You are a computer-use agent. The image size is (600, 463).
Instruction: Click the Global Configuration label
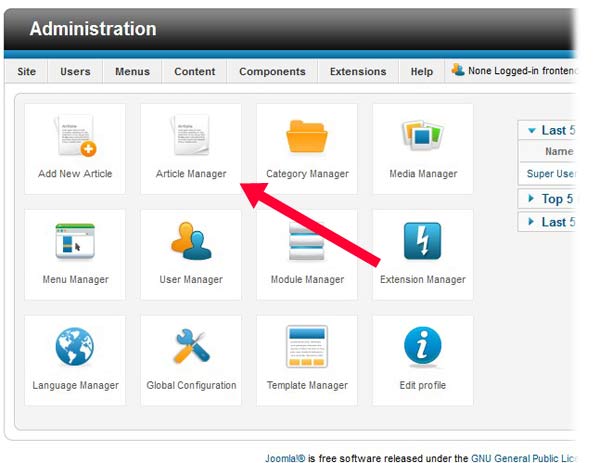(x=191, y=385)
